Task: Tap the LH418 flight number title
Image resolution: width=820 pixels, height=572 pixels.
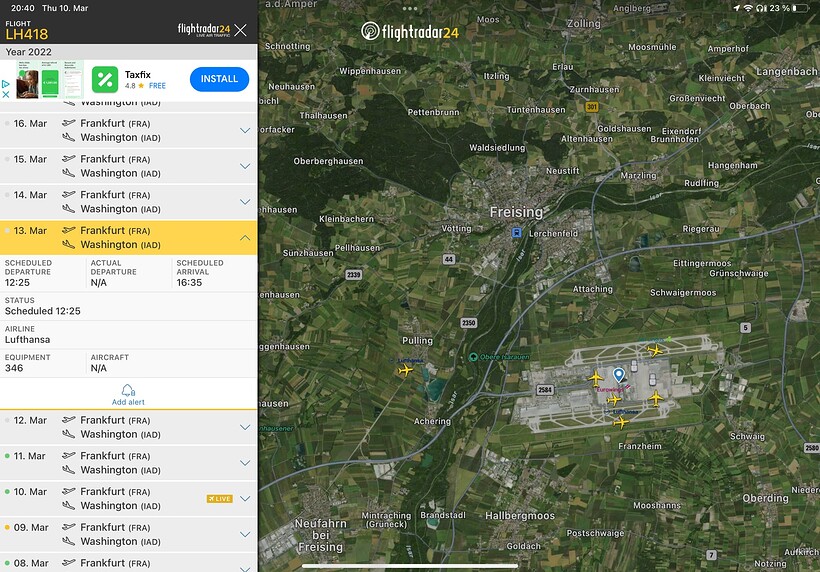Action: [27, 35]
